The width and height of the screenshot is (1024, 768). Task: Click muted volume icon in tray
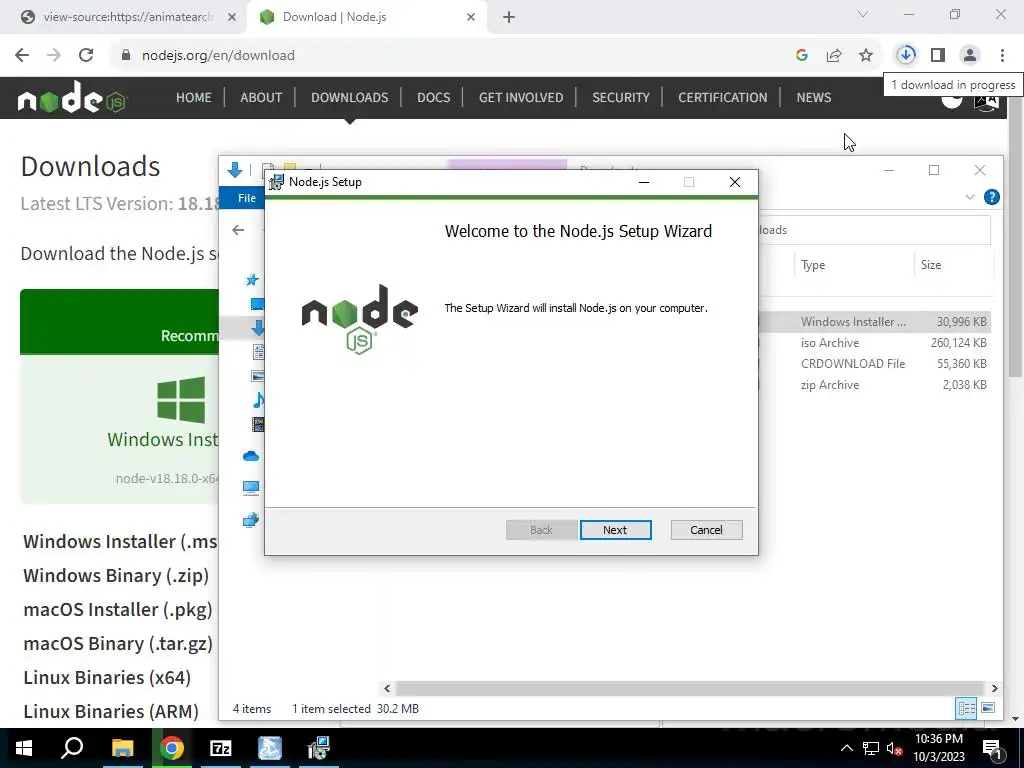click(894, 748)
